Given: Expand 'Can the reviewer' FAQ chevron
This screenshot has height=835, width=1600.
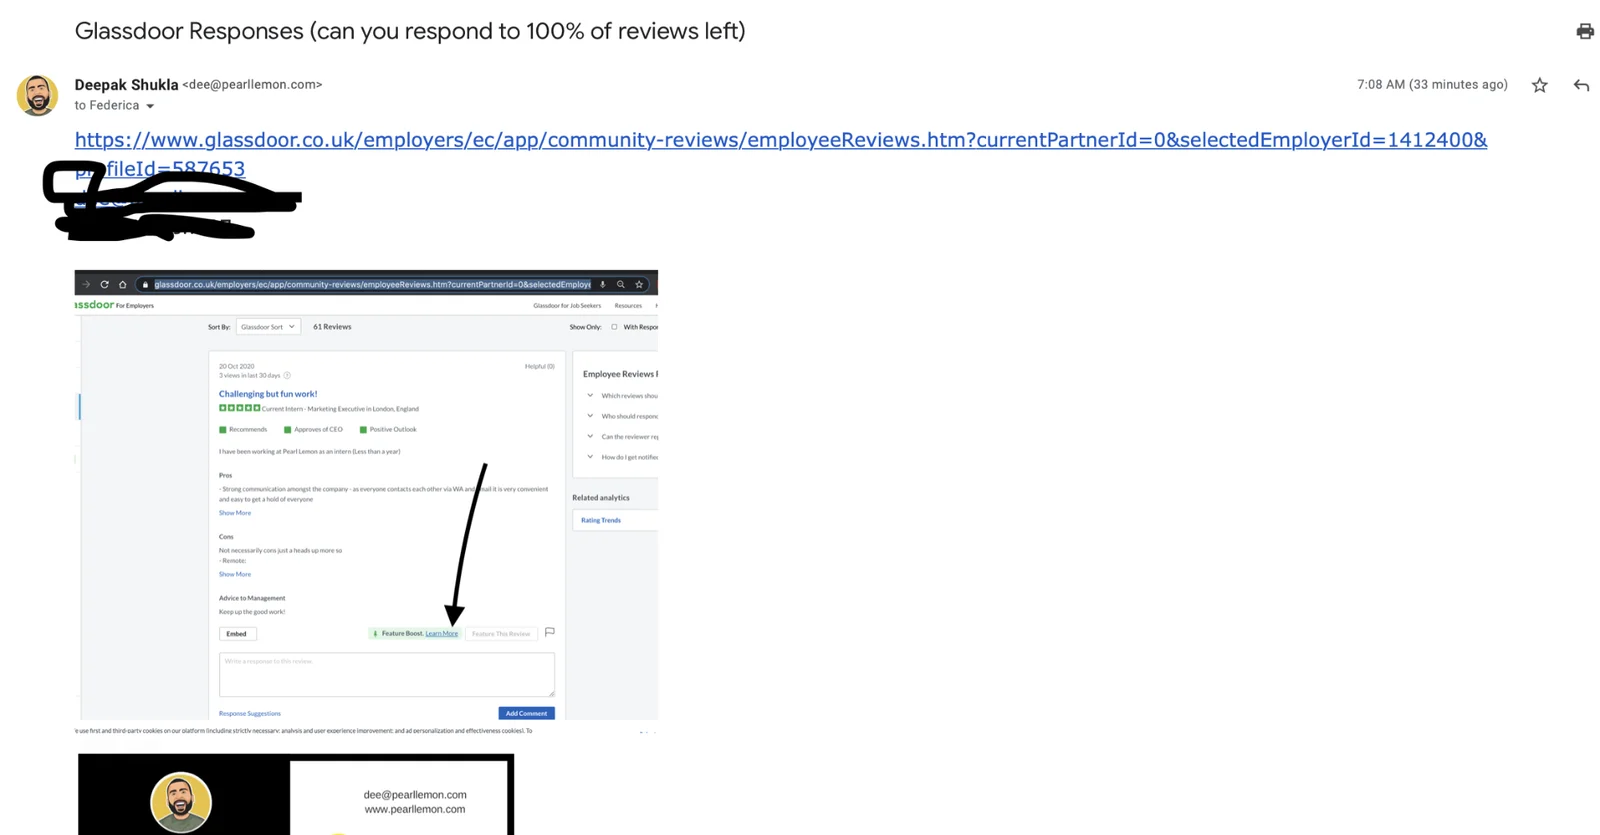Looking at the screenshot, I should 590,437.
